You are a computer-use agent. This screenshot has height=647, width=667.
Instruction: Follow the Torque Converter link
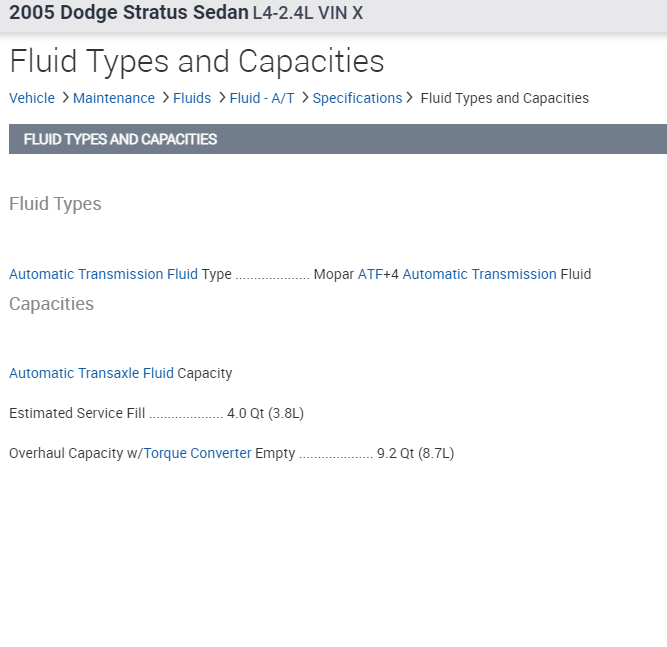click(x=197, y=453)
